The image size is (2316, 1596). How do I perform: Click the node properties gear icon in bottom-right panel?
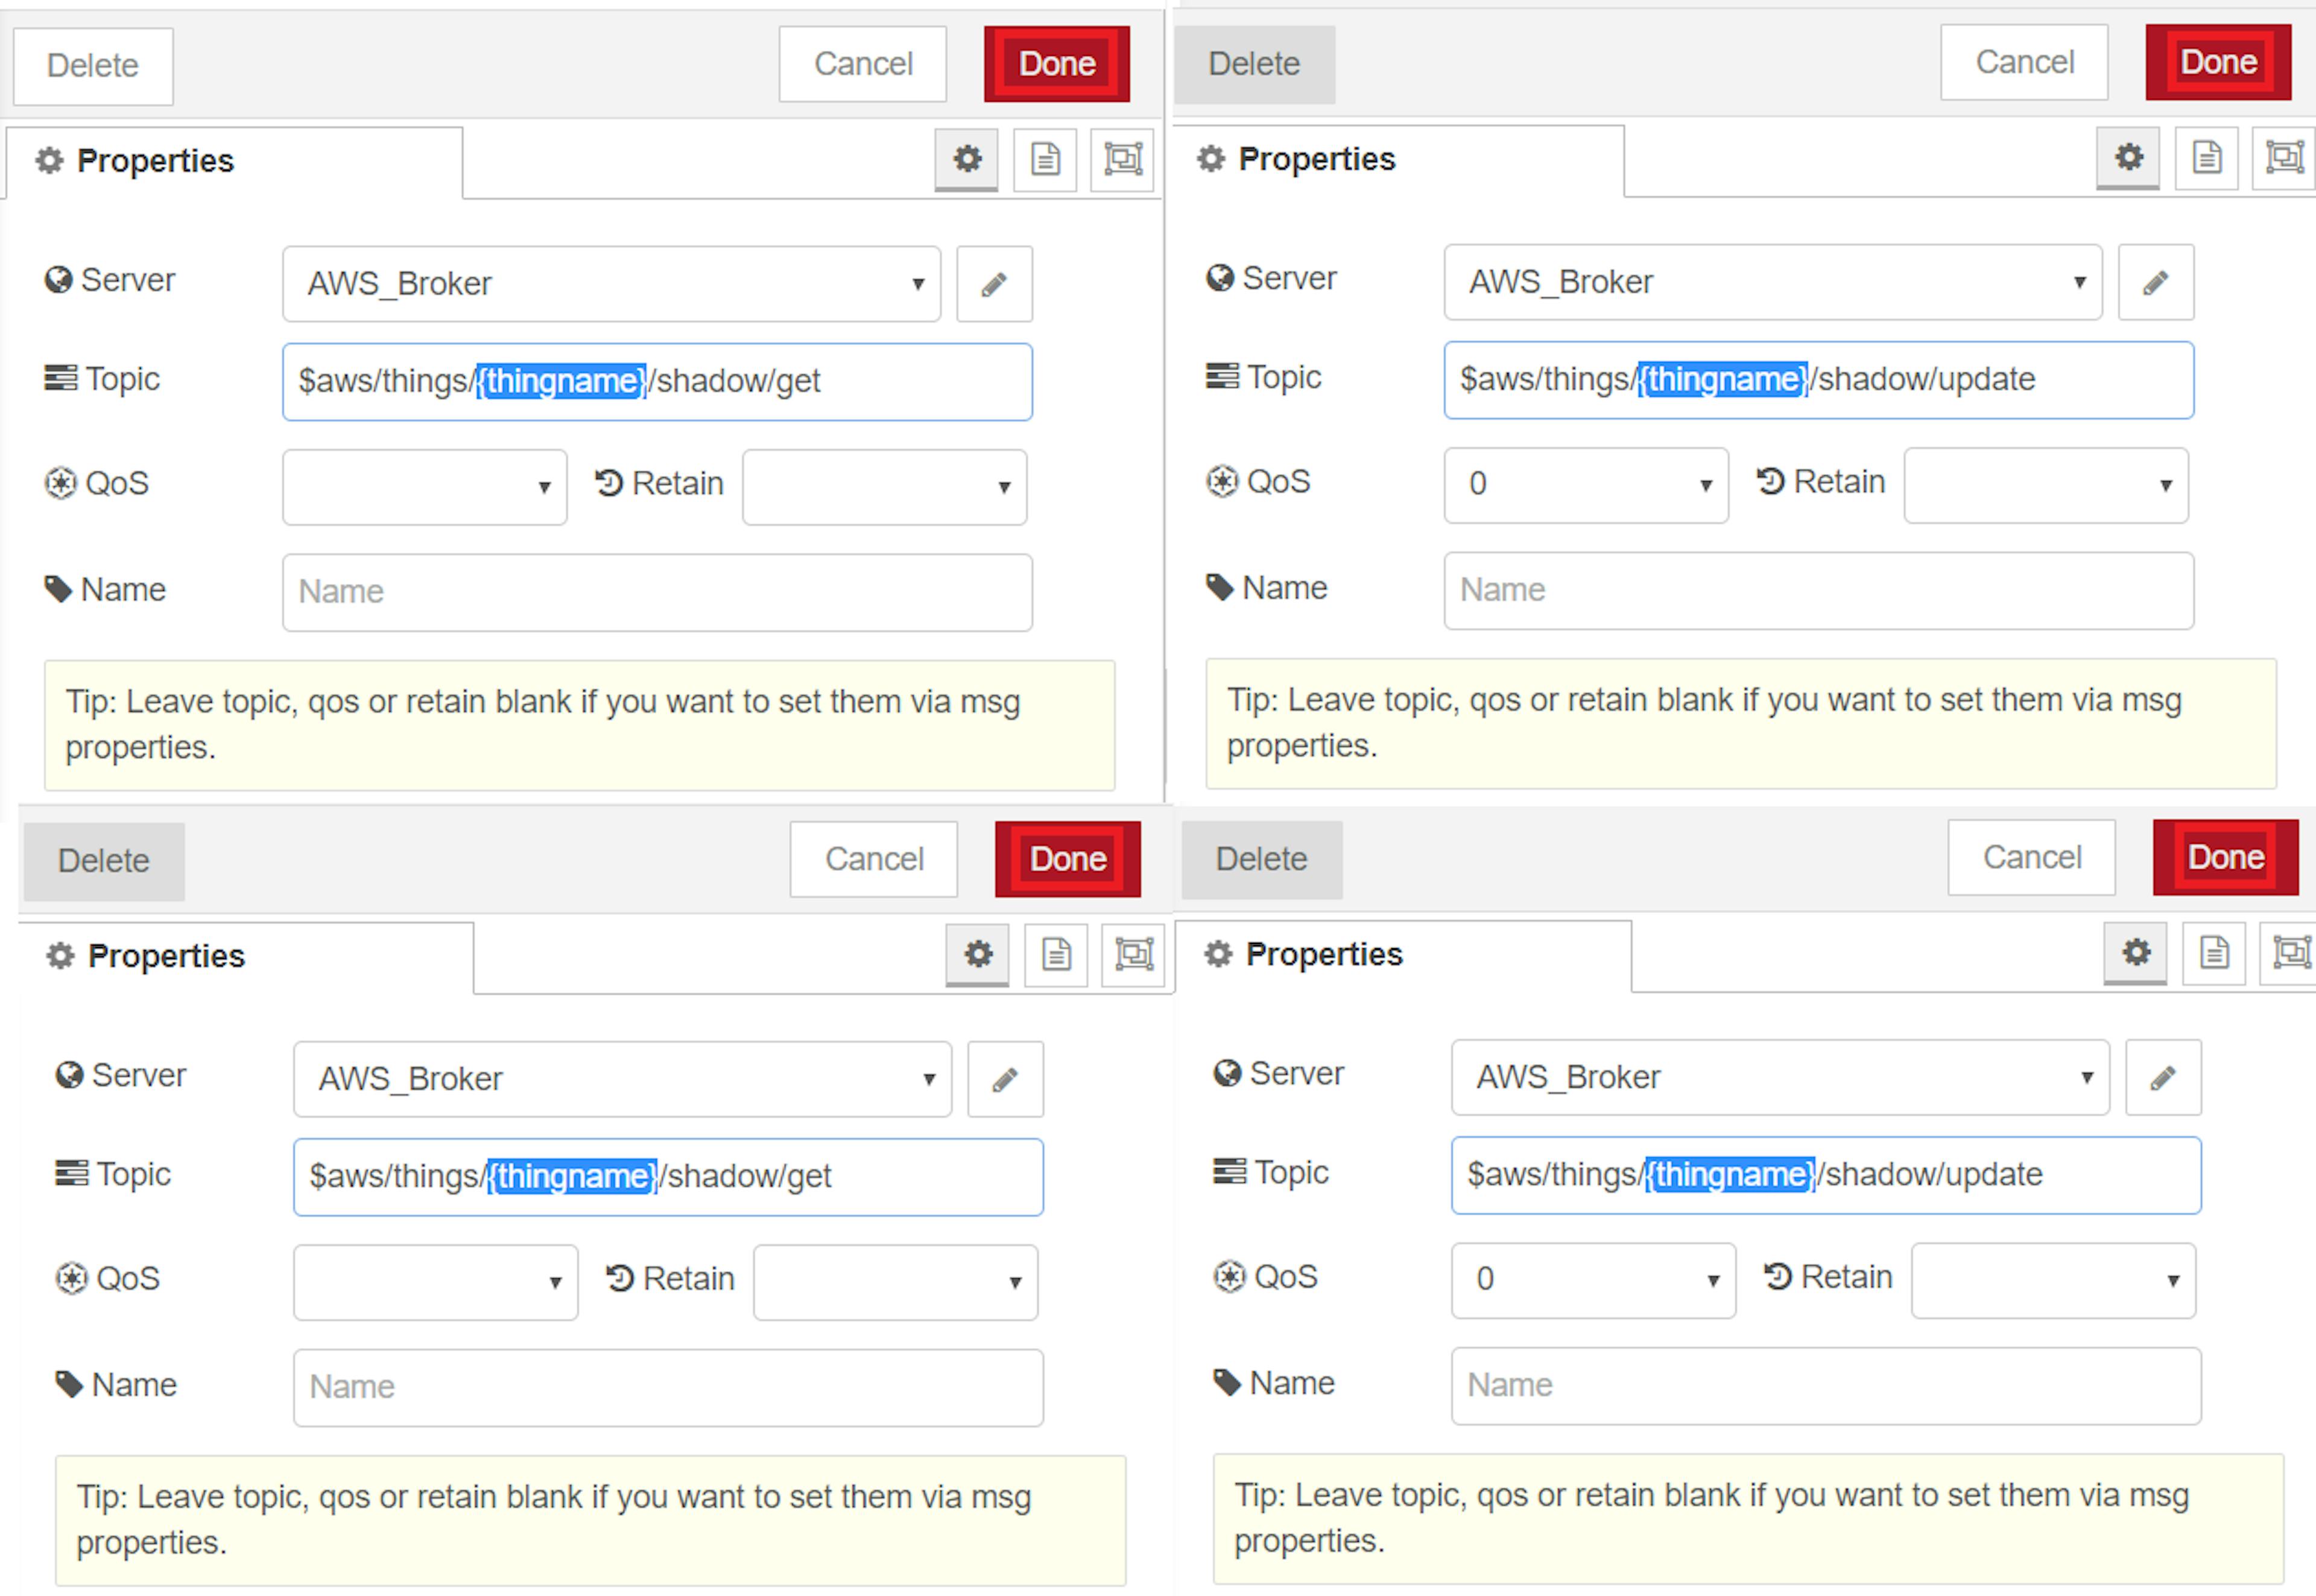2135,952
